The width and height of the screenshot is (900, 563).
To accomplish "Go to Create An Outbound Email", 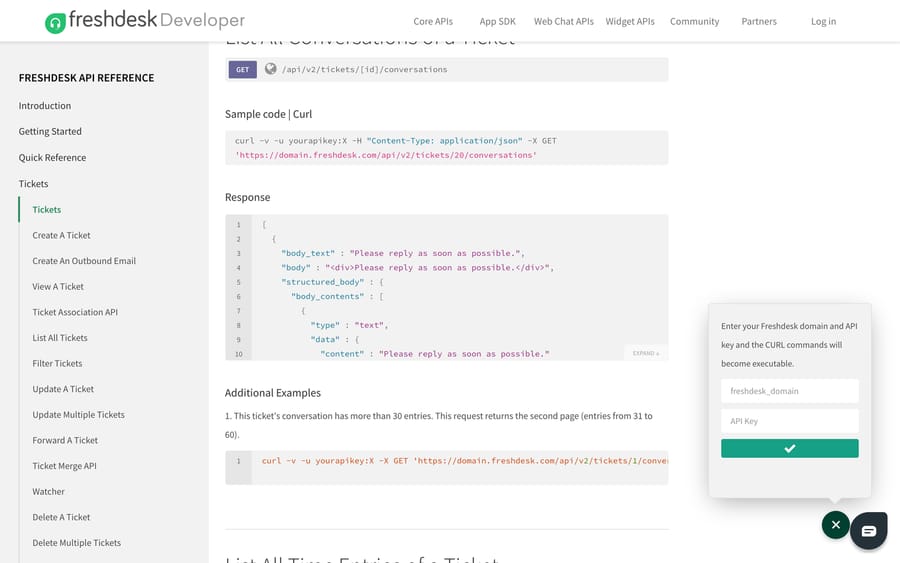I will coord(84,261).
